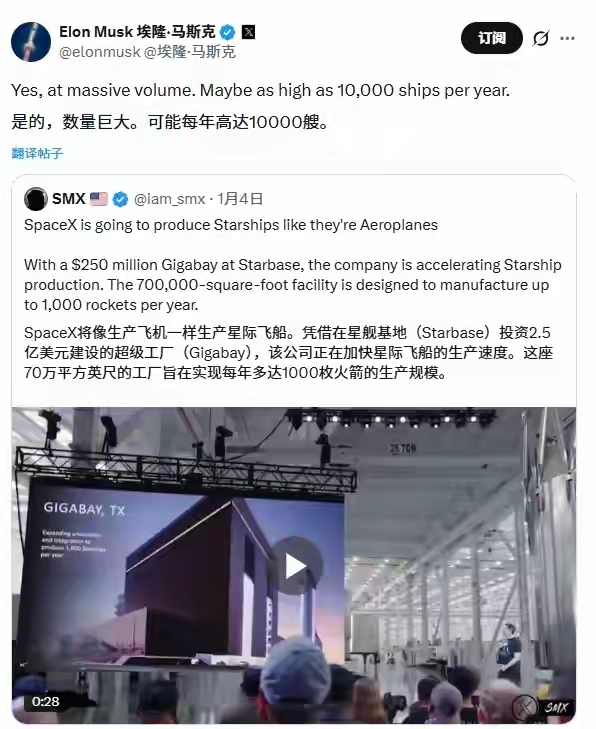Open the quoted SMX post text
Viewport: 596px width, 729px height.
click(293, 298)
